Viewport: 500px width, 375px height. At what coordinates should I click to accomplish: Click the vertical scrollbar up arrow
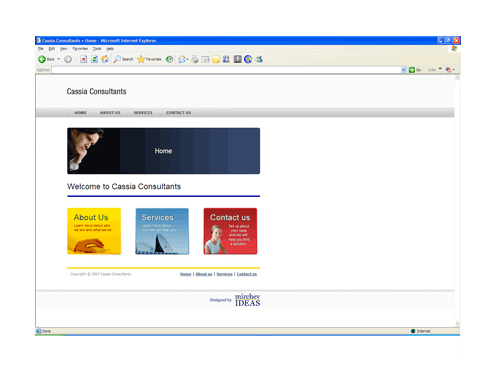pyautogui.click(x=457, y=78)
